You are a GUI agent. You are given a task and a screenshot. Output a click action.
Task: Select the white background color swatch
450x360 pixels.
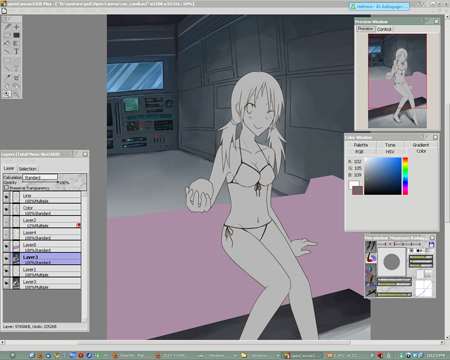(x=353, y=184)
